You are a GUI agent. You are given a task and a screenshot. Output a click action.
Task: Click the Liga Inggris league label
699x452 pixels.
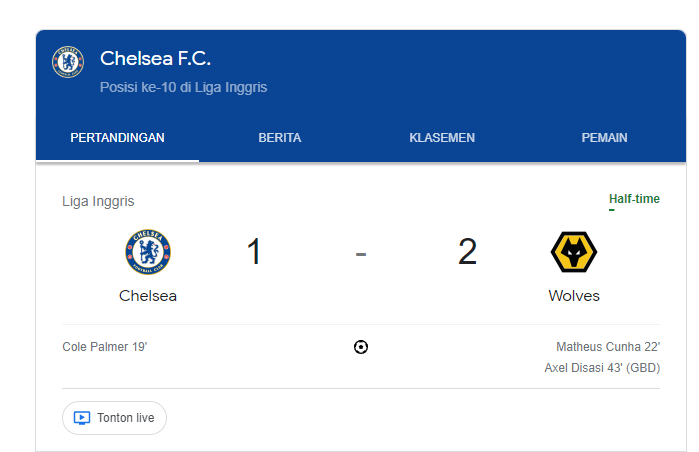click(98, 201)
